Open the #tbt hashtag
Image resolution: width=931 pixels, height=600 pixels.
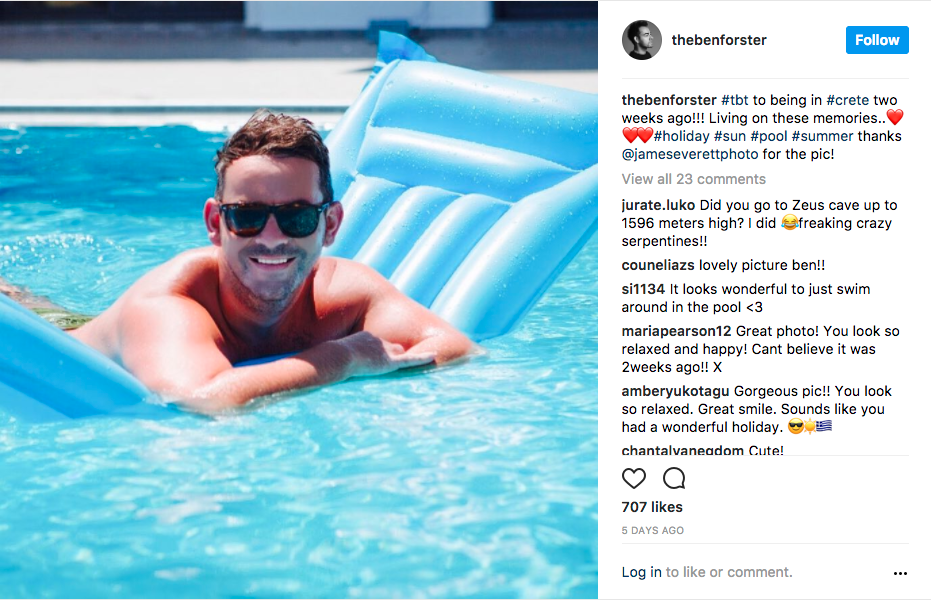(x=734, y=100)
